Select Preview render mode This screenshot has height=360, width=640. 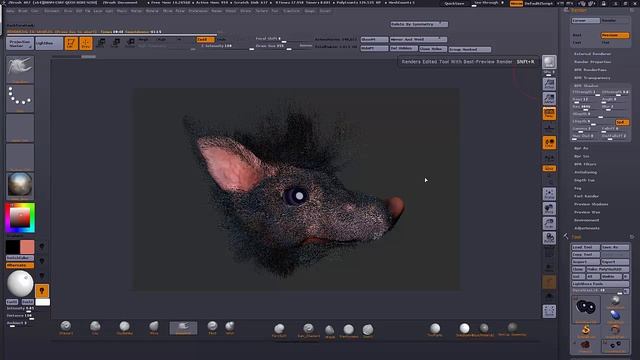click(x=615, y=36)
